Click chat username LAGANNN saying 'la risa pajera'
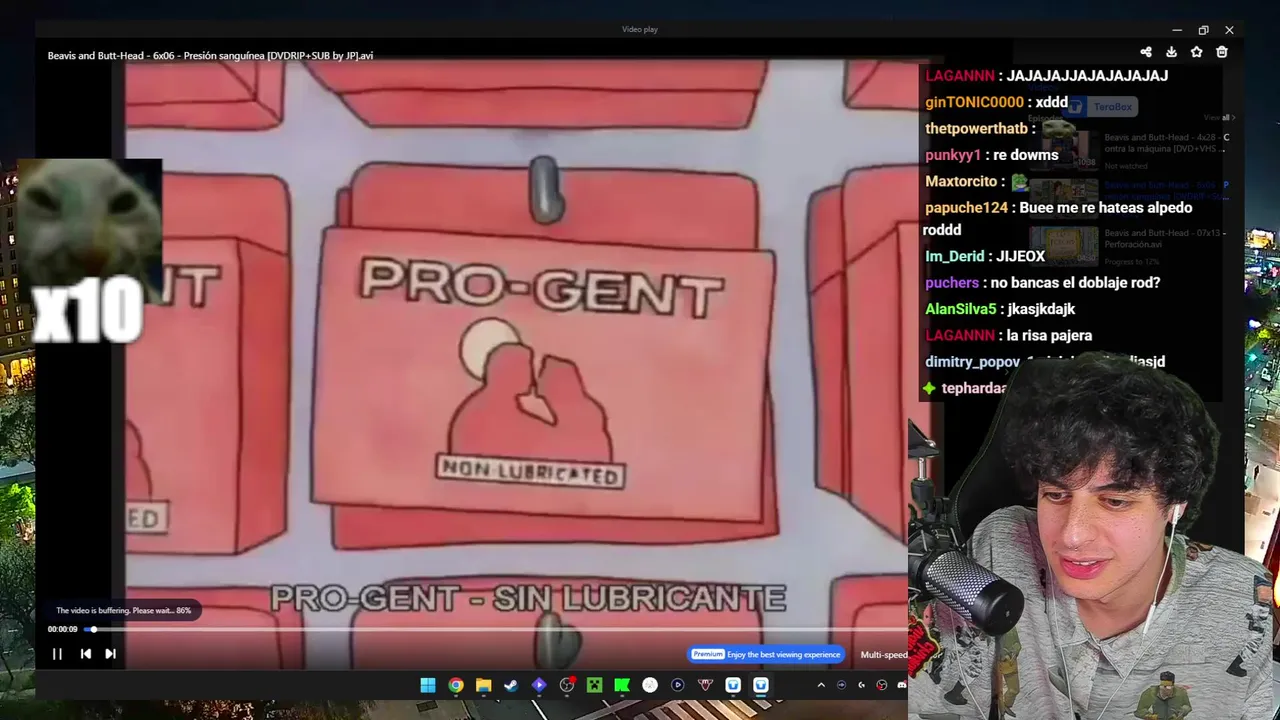1280x720 pixels. pyautogui.click(x=960, y=336)
